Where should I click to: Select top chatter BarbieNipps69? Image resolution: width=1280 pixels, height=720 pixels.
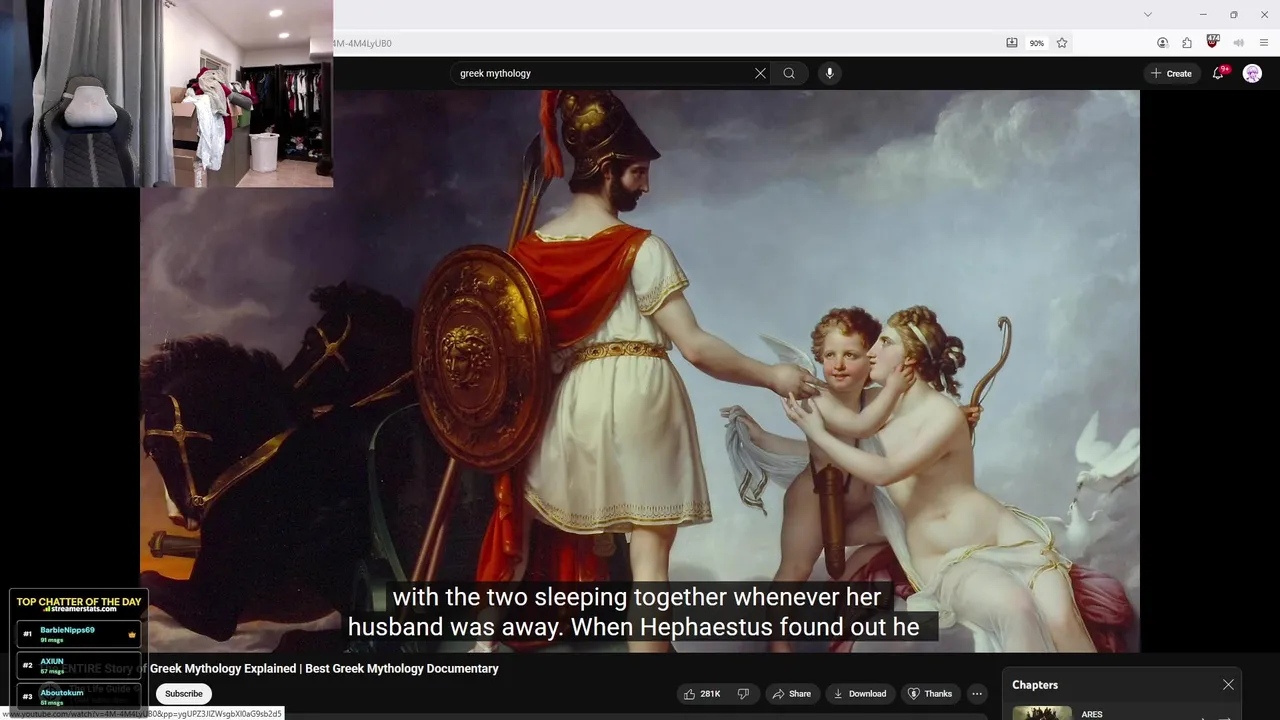point(79,634)
